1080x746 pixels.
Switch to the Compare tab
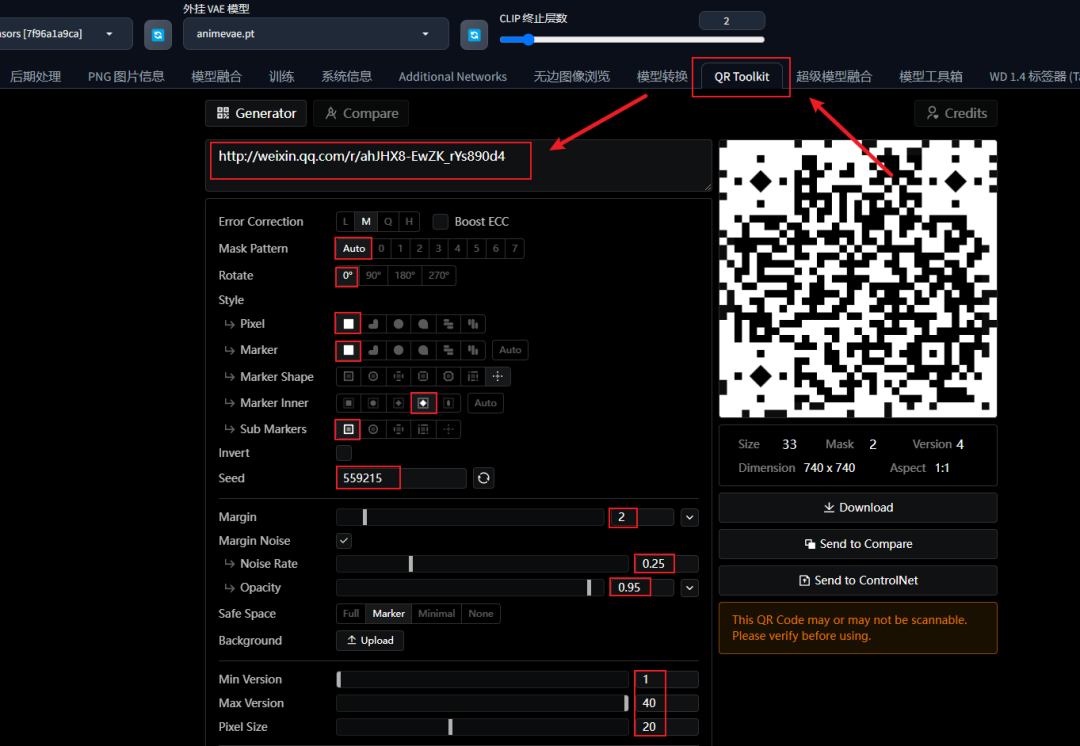point(361,113)
